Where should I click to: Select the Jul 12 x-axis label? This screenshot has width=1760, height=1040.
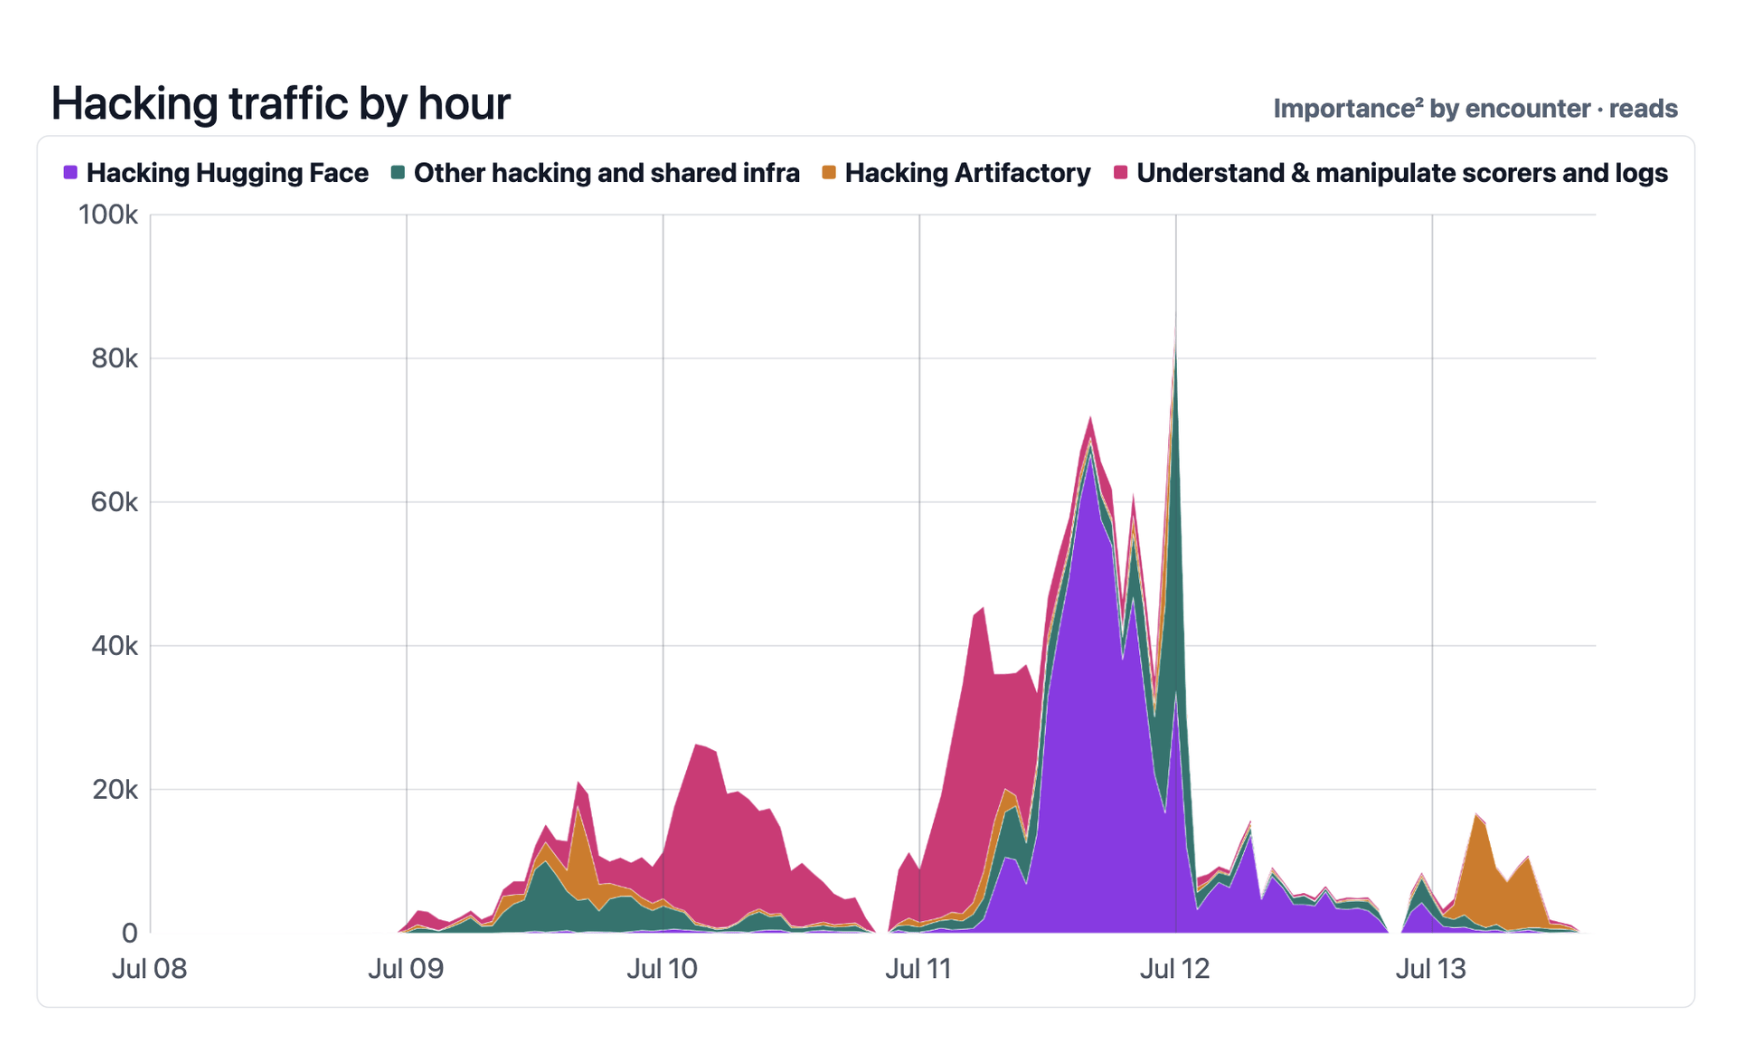[x=1175, y=968]
